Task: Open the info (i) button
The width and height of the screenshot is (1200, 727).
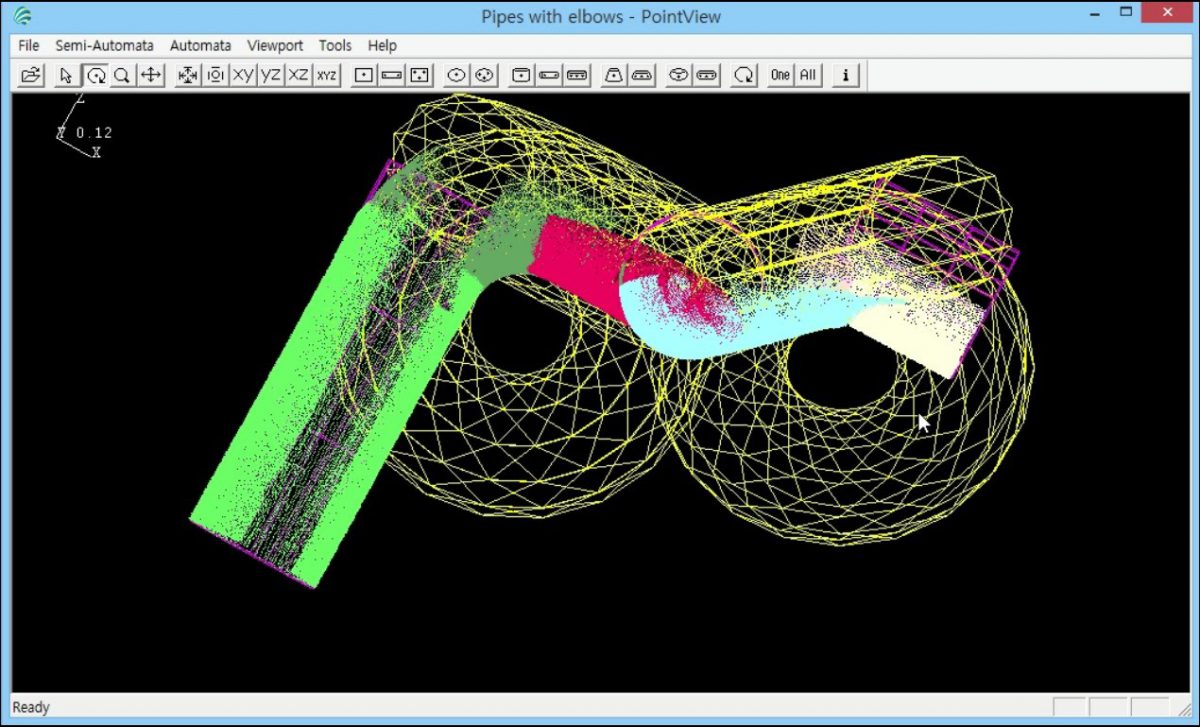Action: click(846, 75)
